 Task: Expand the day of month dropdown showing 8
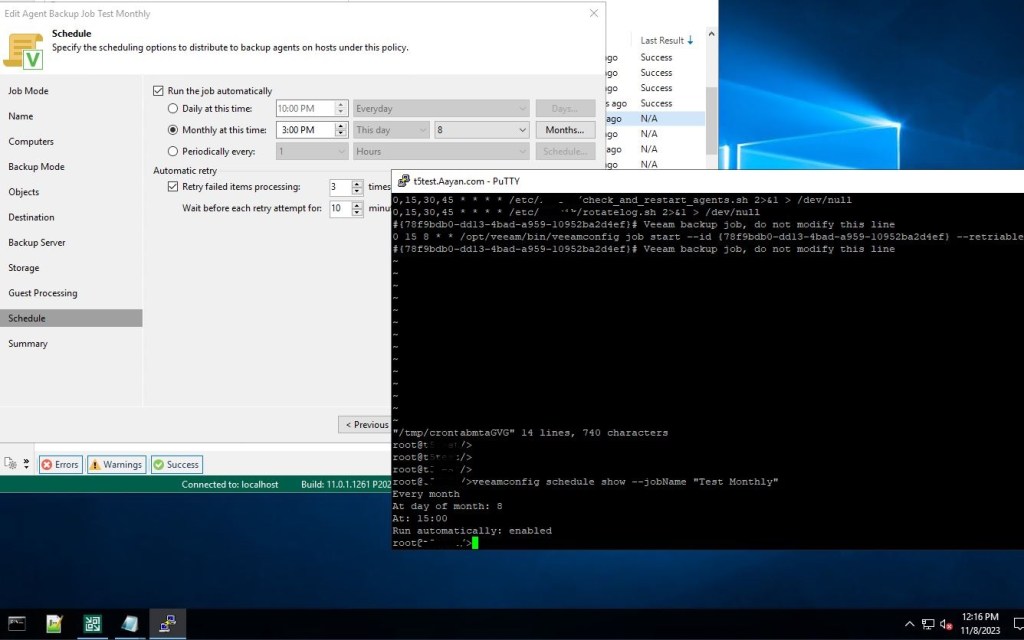point(481,130)
